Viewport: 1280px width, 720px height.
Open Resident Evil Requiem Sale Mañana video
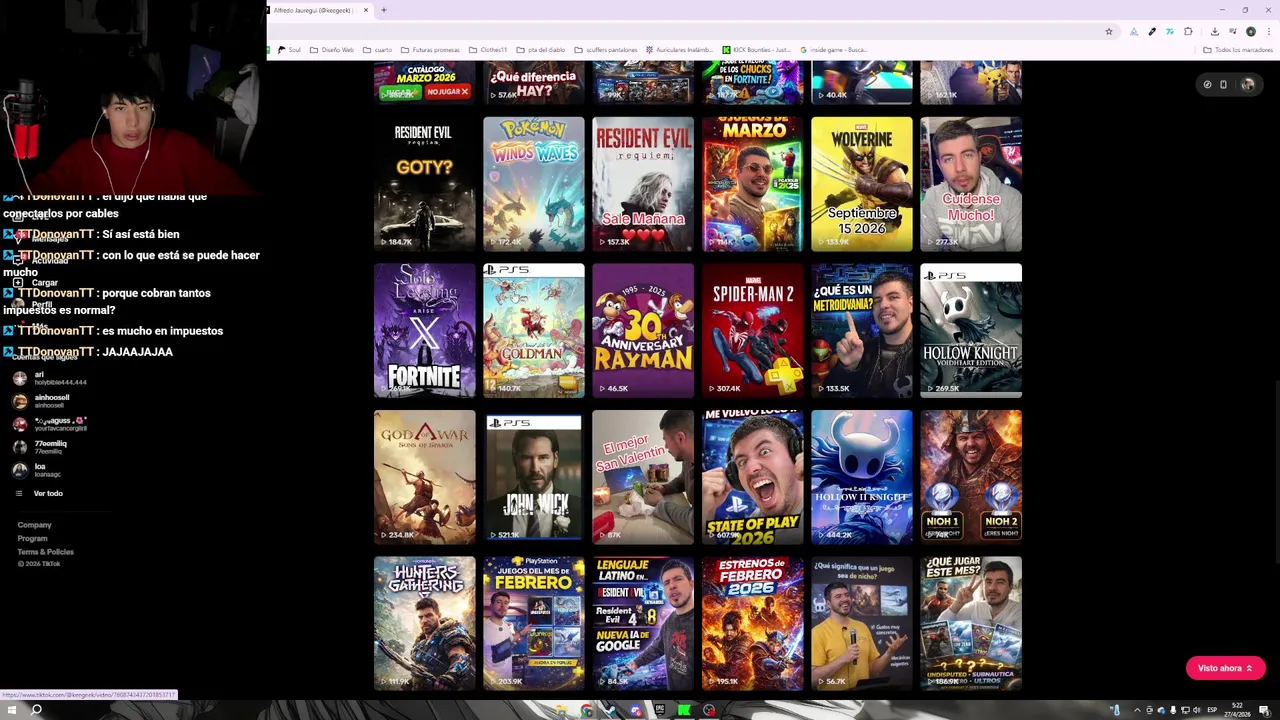coord(643,183)
